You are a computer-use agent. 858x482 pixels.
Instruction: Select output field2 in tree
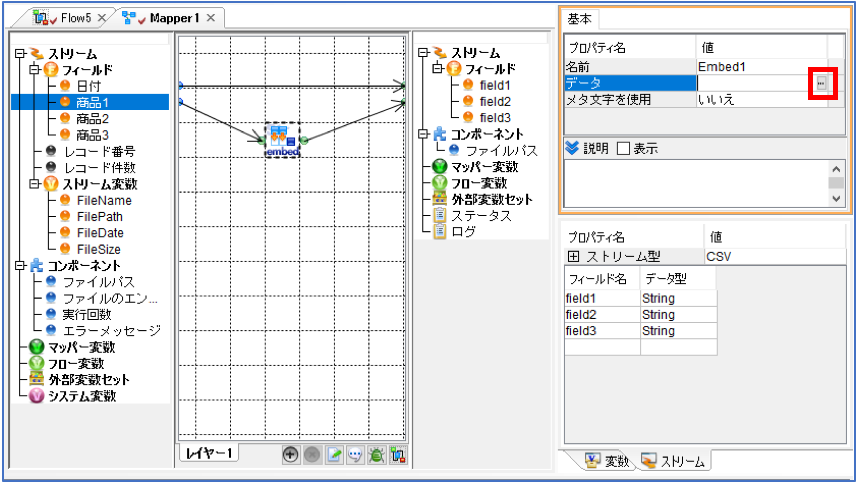[495, 101]
